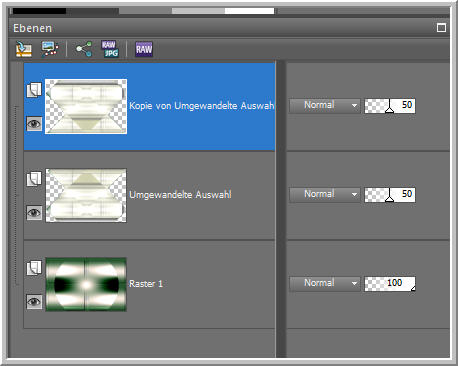Image resolution: width=458 pixels, height=366 pixels.
Task: Open blend mode dropdown for Raster 1
Action: pyautogui.click(x=324, y=283)
